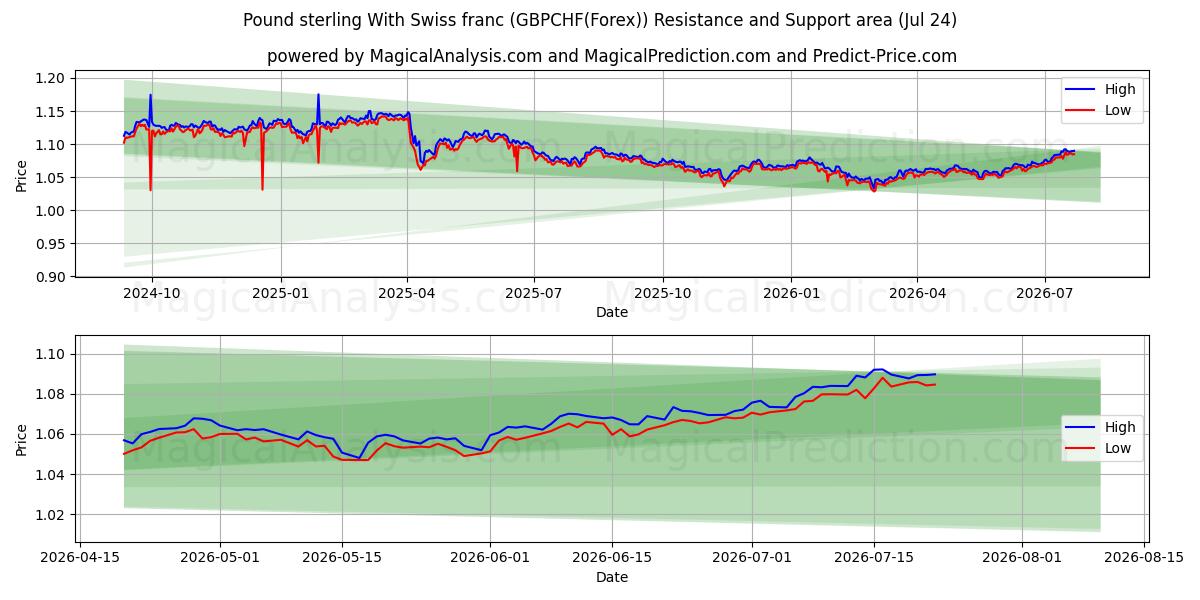Click the '1.00' price tick on the top chart
Screen dimensions: 1200x600
[52, 211]
